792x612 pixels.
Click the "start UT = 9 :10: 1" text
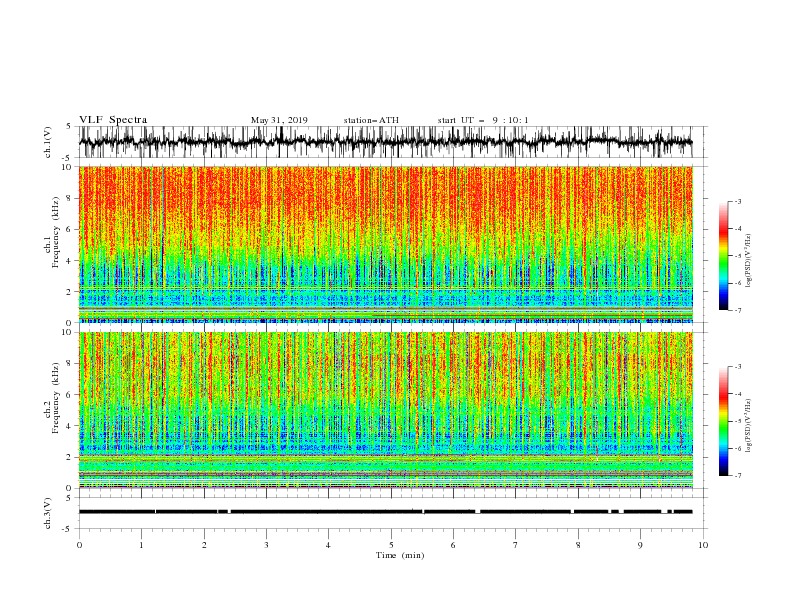(x=483, y=120)
